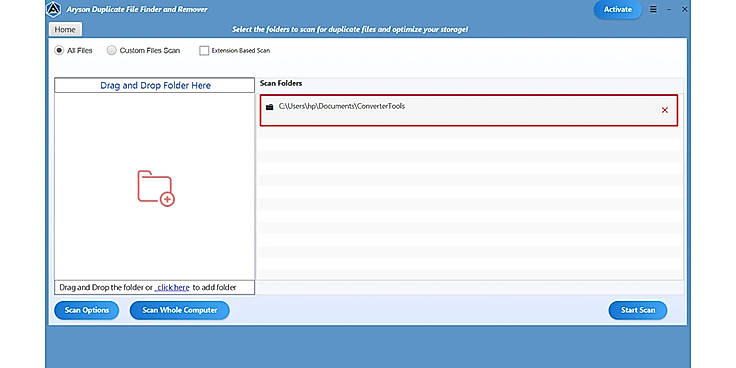The height and width of the screenshot is (368, 736).
Task: Close the Aryson application window
Action: pos(684,9)
